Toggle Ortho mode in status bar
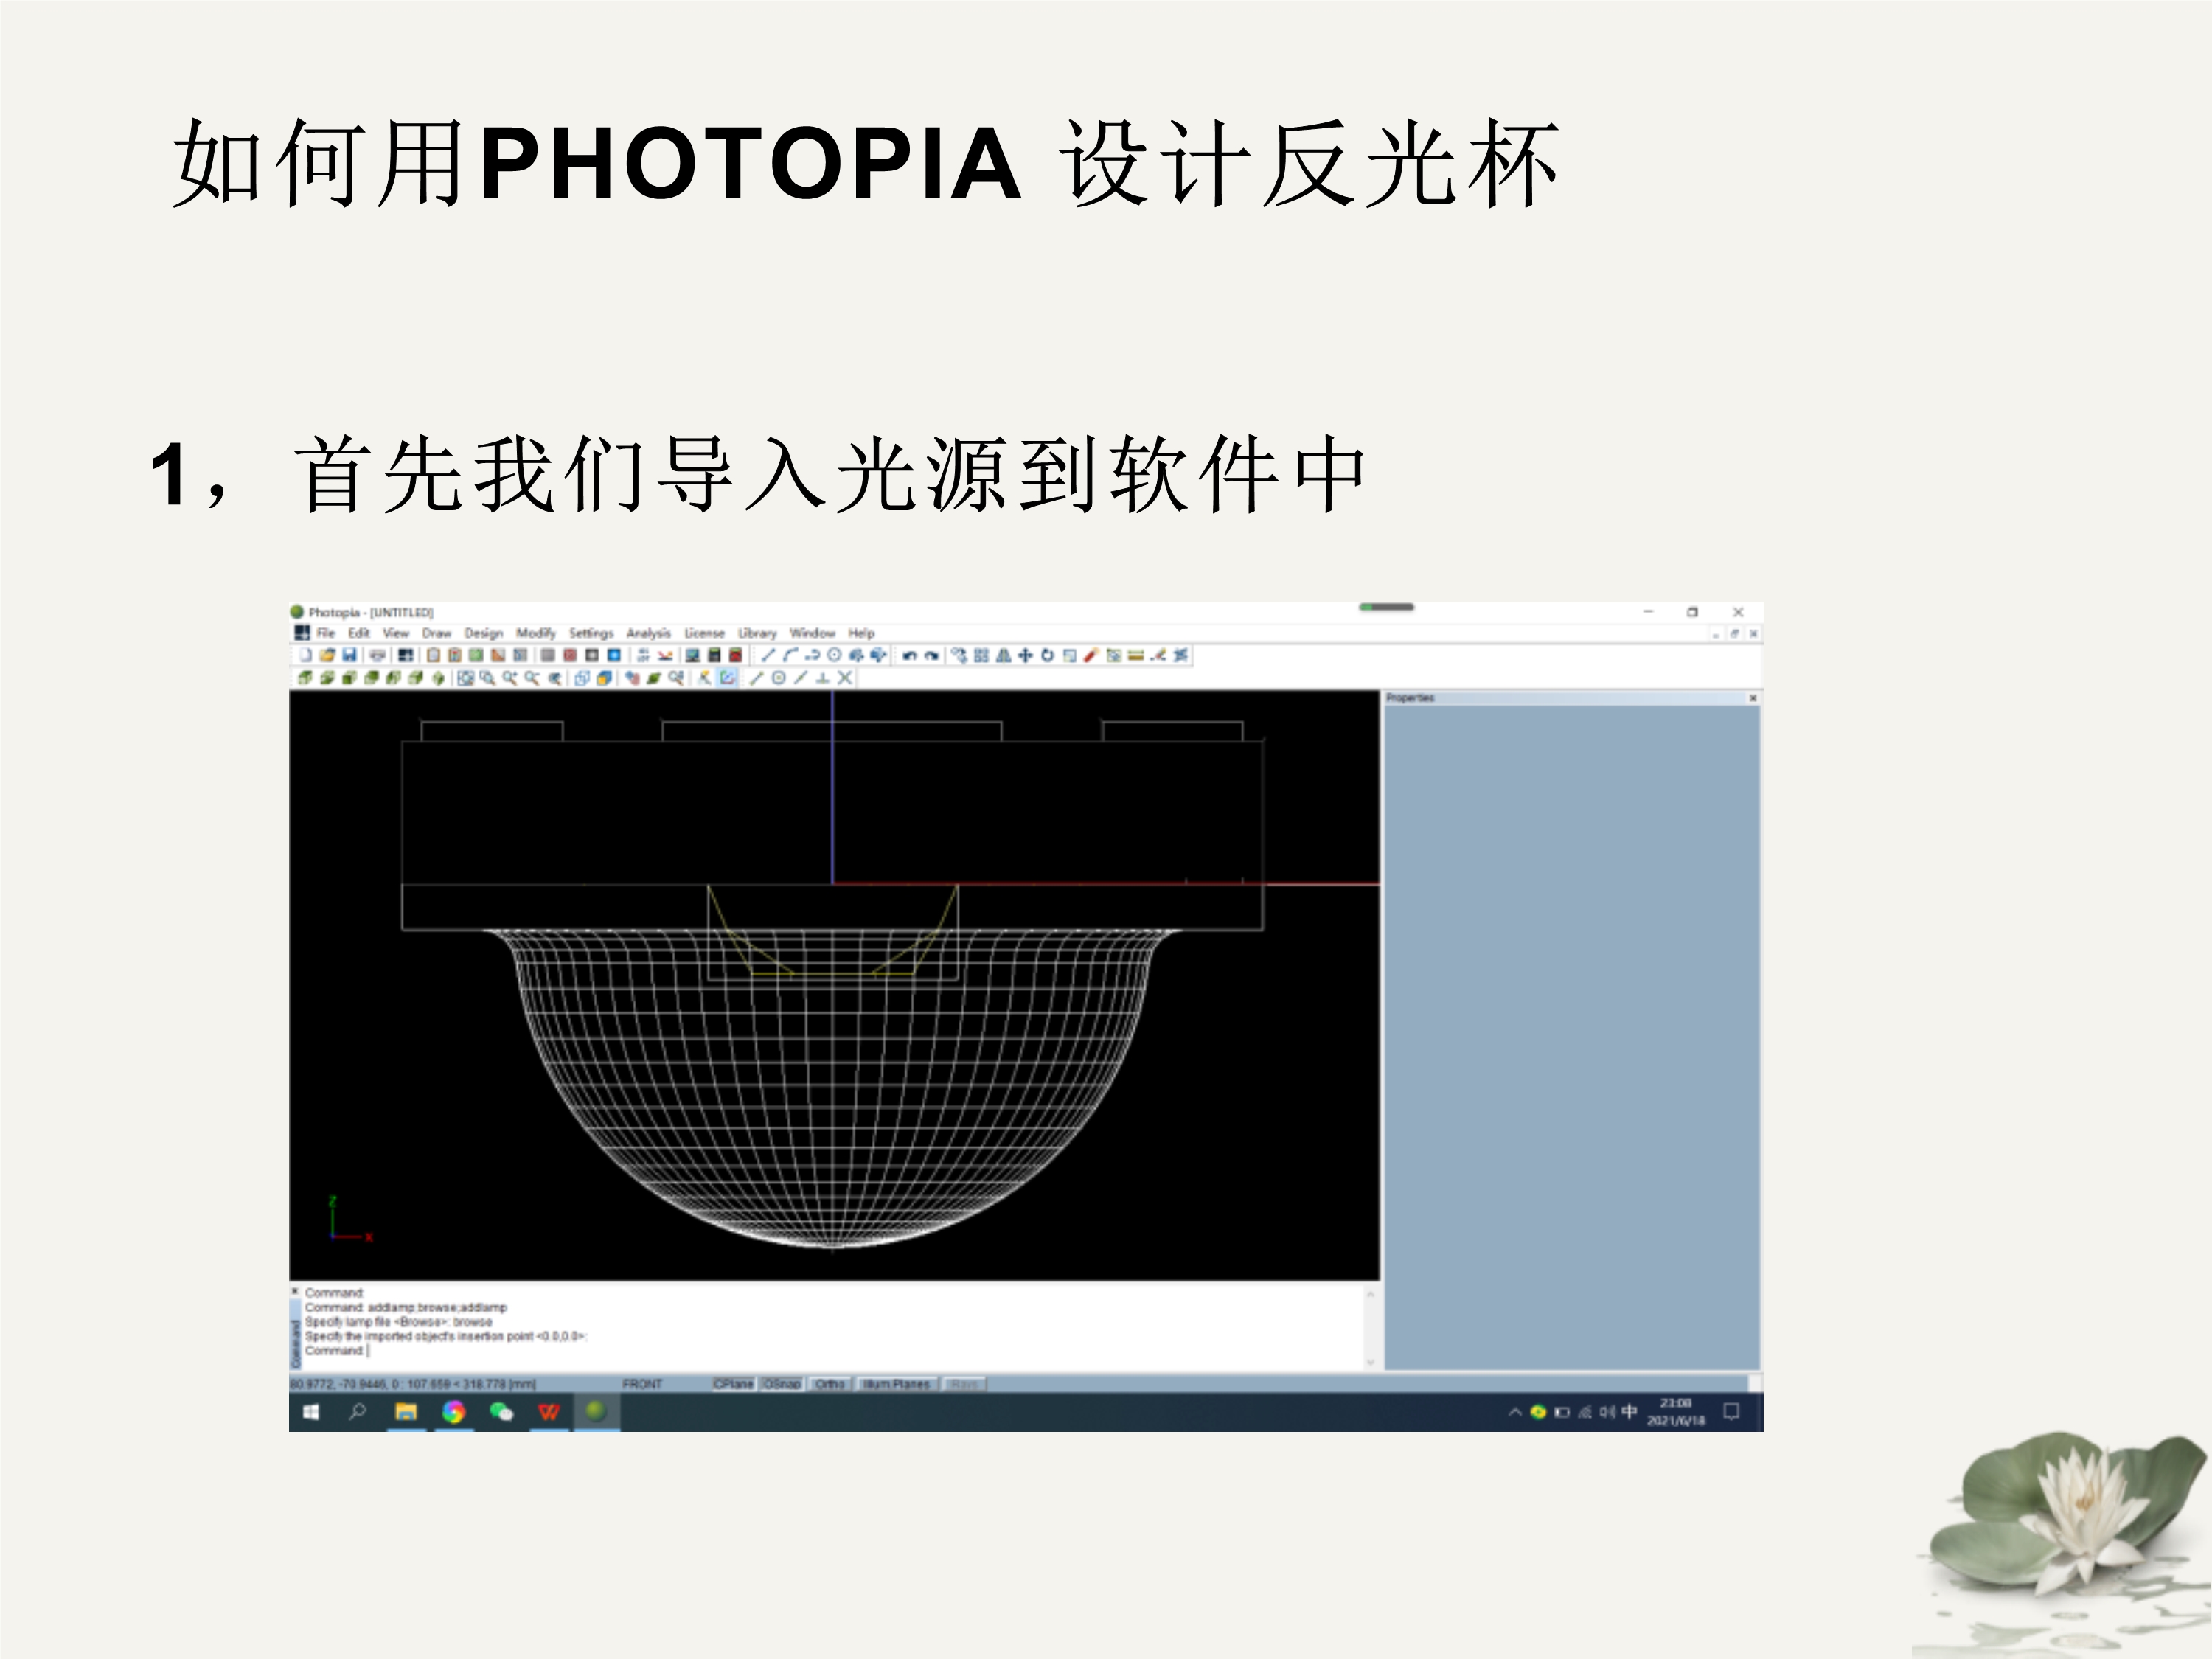Image resolution: width=2212 pixels, height=1659 pixels. point(830,1384)
